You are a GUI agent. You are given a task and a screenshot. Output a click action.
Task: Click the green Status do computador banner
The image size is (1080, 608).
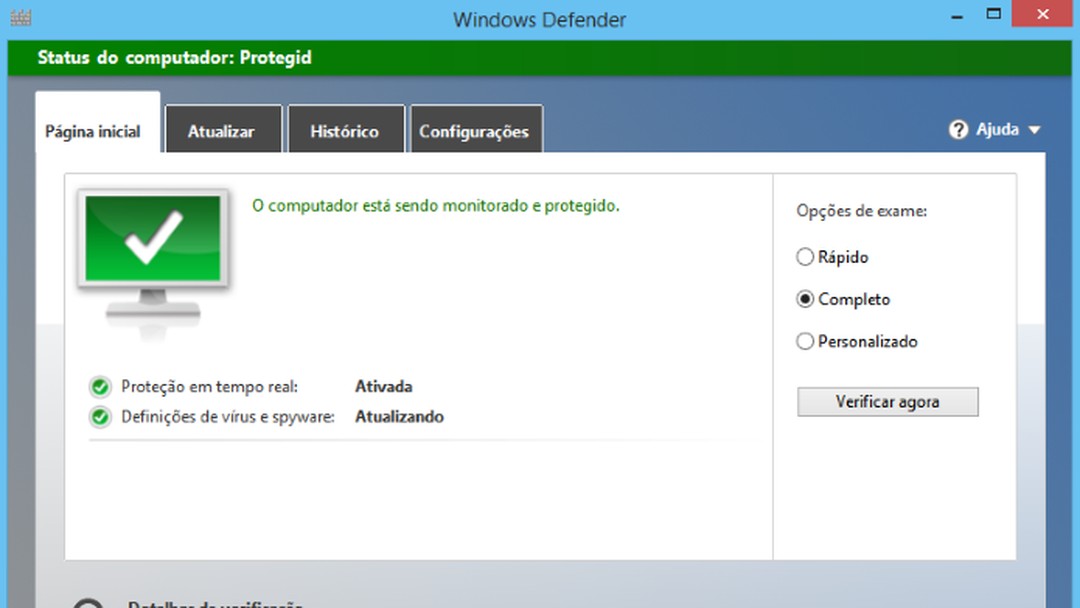(x=540, y=58)
